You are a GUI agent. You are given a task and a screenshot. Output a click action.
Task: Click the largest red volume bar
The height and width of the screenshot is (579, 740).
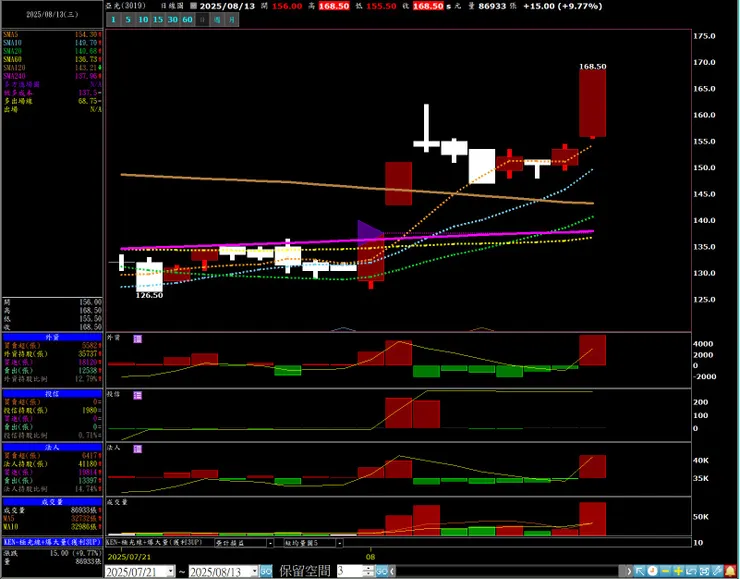point(593,519)
